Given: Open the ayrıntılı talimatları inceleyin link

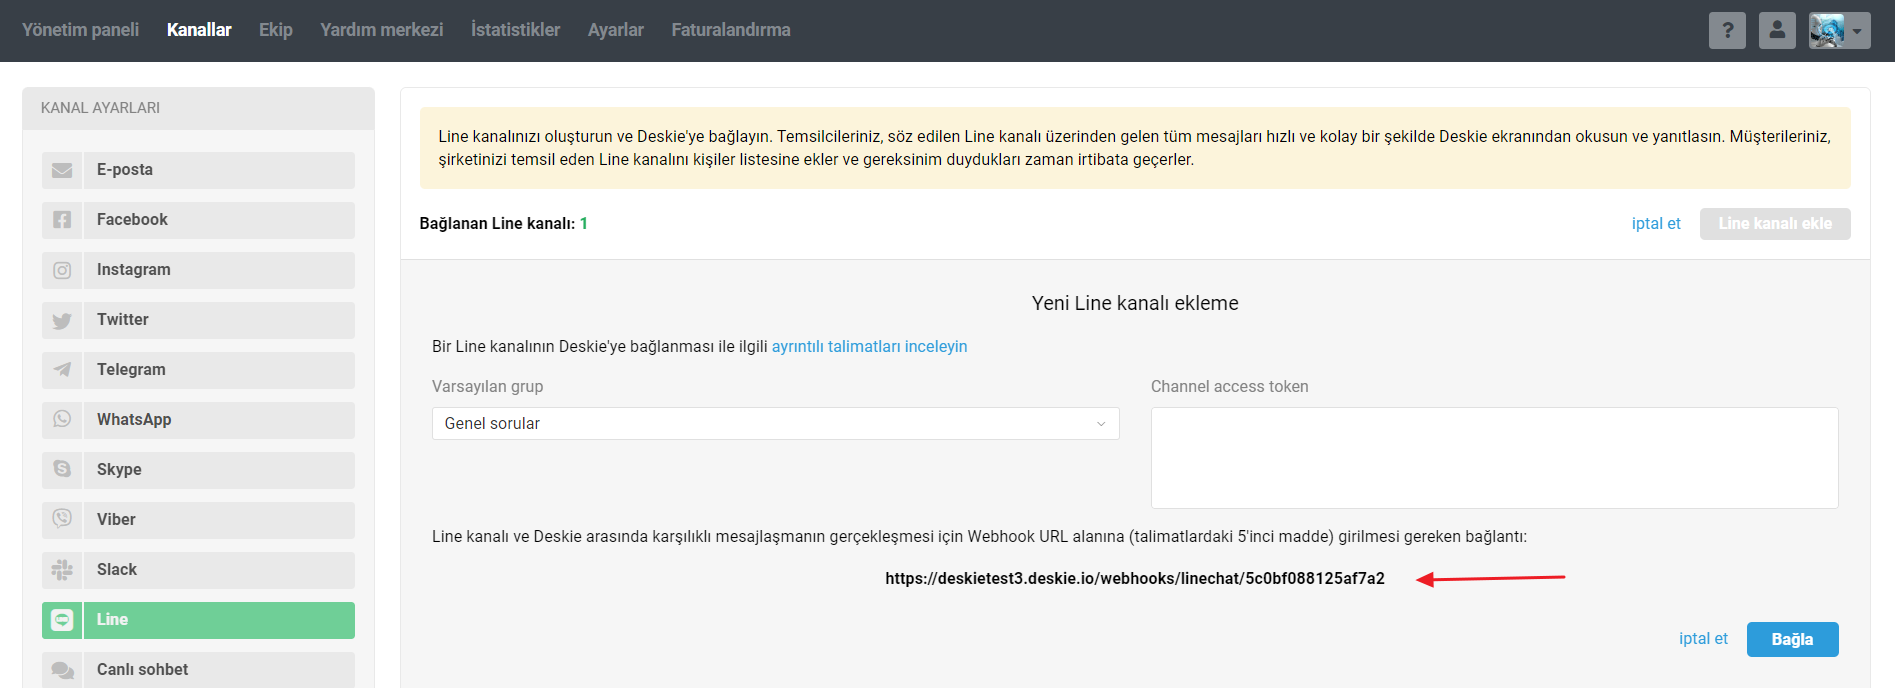Looking at the screenshot, I should 869,347.
